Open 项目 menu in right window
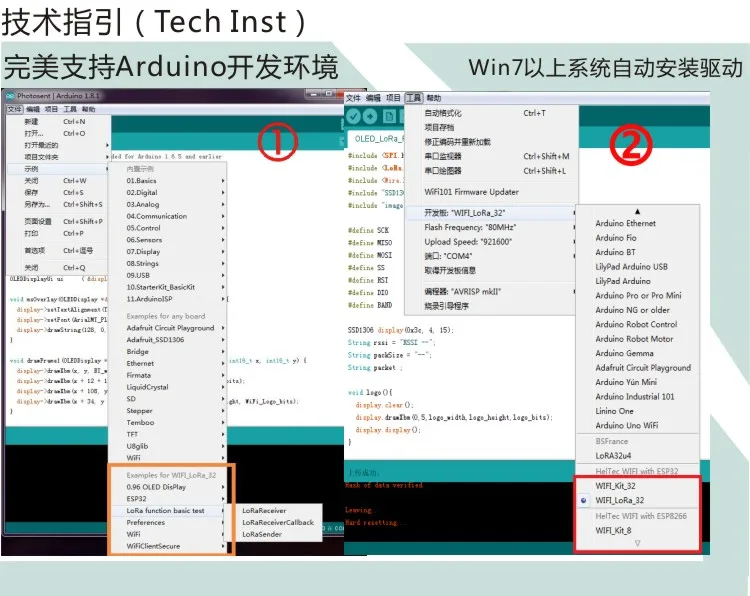The width and height of the screenshot is (750, 596). (x=393, y=98)
